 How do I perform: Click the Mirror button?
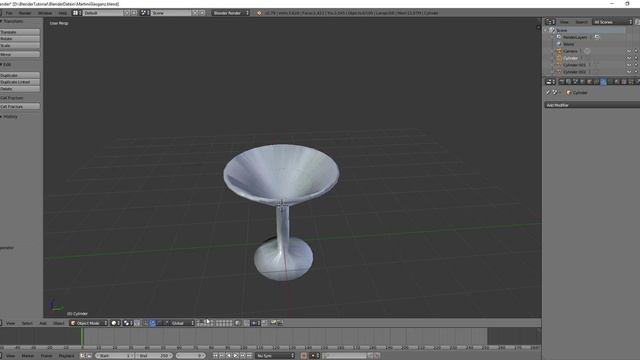coord(20,54)
